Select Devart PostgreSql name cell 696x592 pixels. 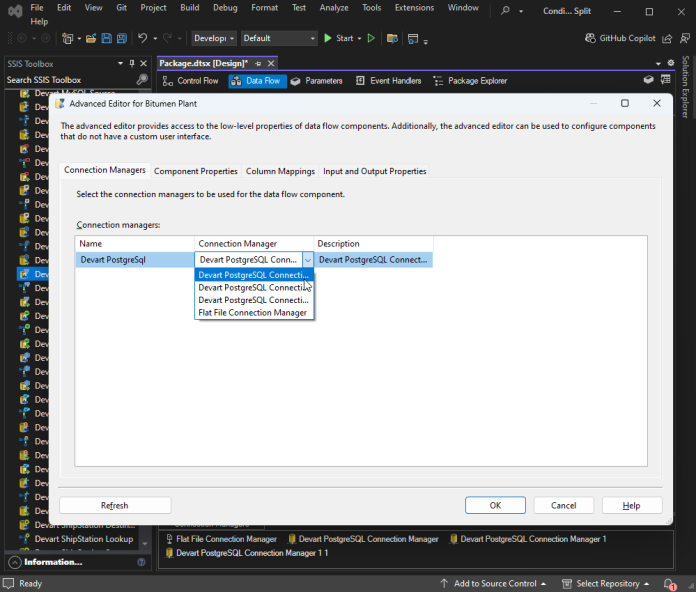click(x=135, y=260)
